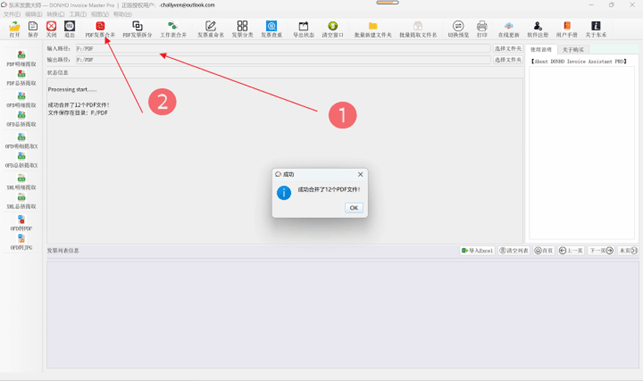
Task: Open the 文件 menu
Action: tap(12, 14)
